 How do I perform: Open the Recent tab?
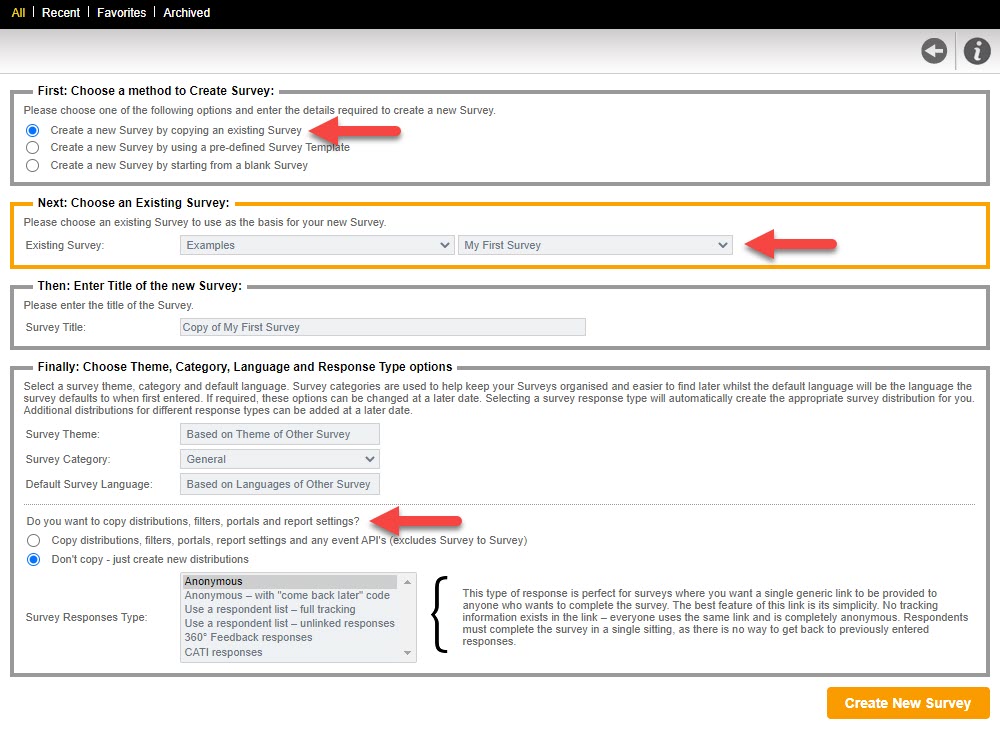pos(61,13)
